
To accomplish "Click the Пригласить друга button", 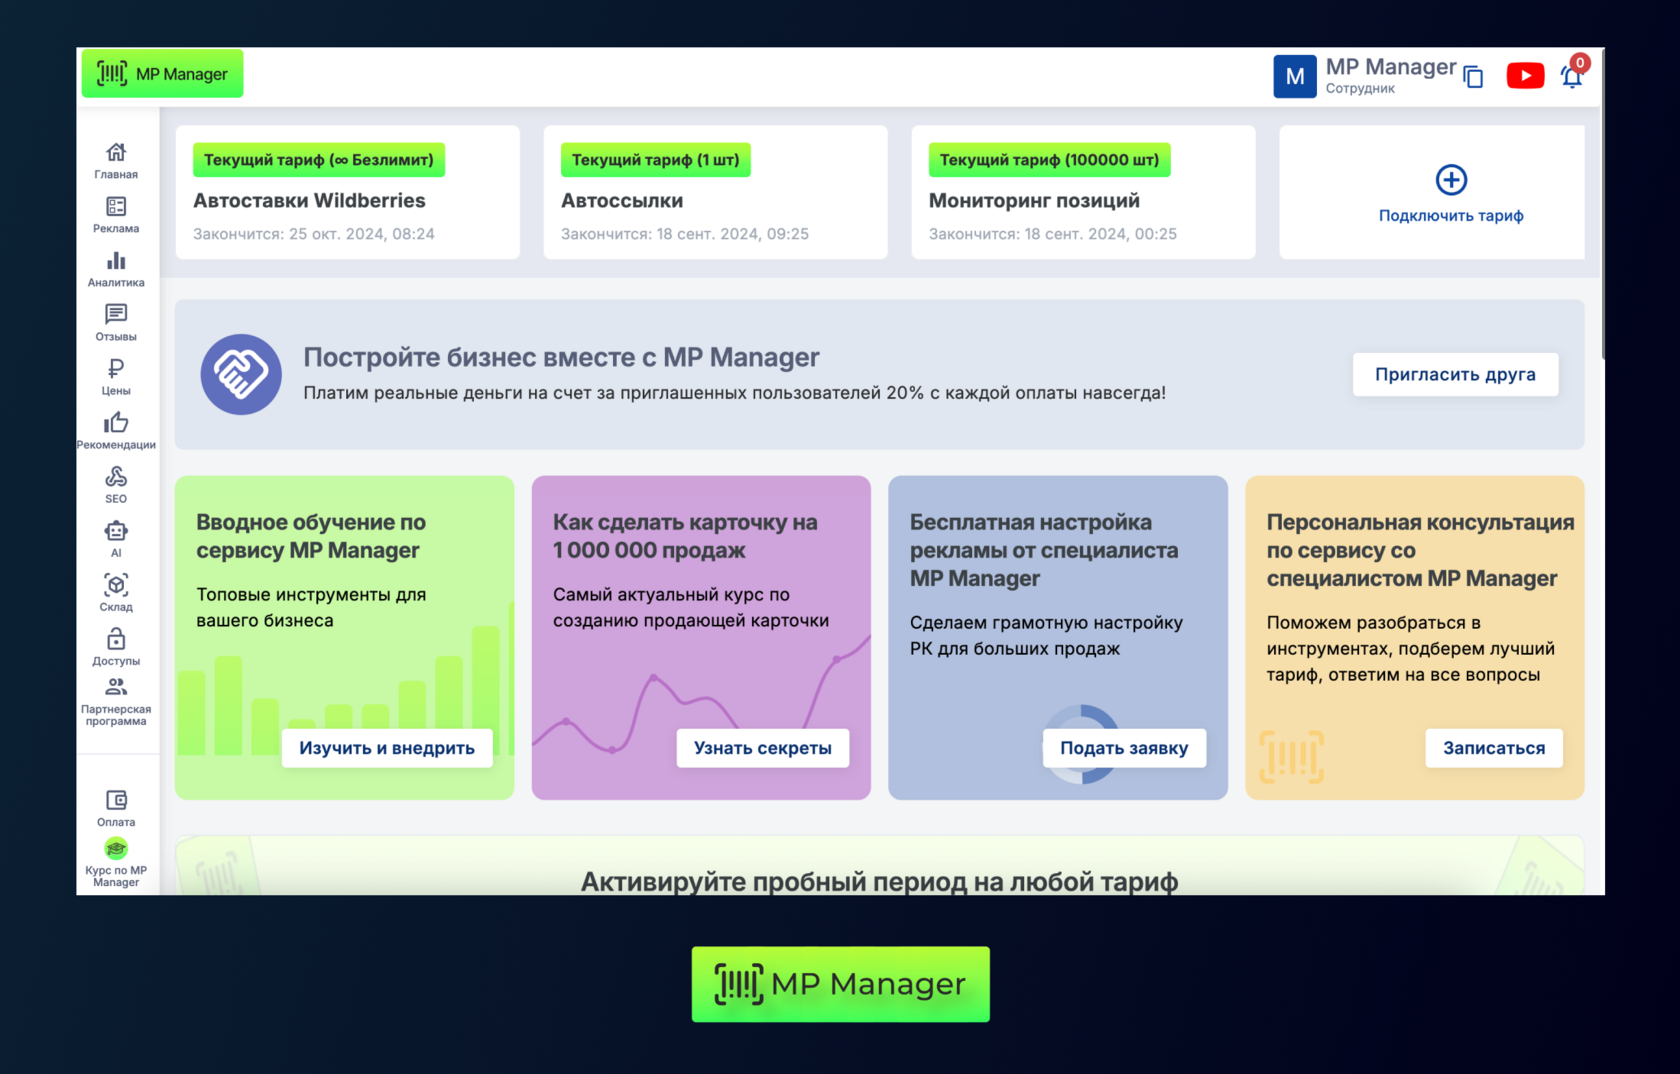I will click(x=1454, y=374).
